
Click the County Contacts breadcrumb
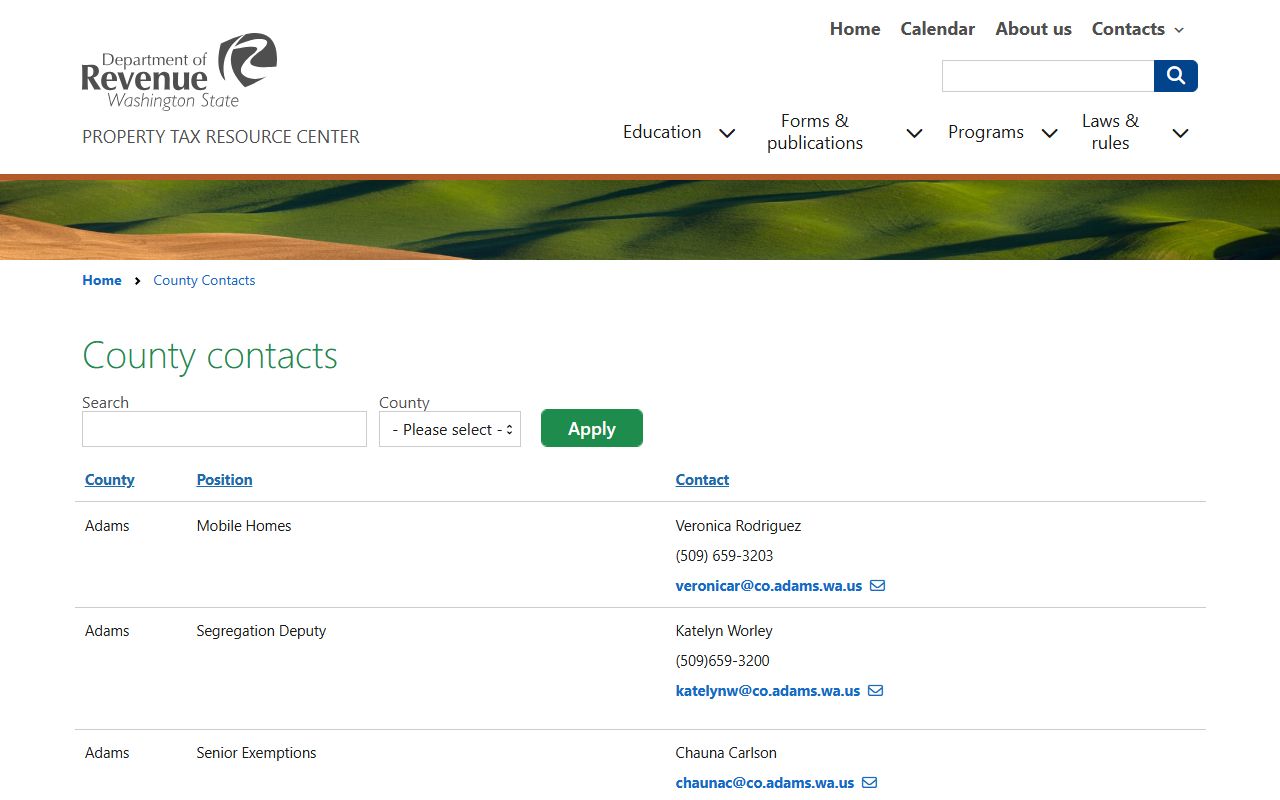[x=204, y=281]
